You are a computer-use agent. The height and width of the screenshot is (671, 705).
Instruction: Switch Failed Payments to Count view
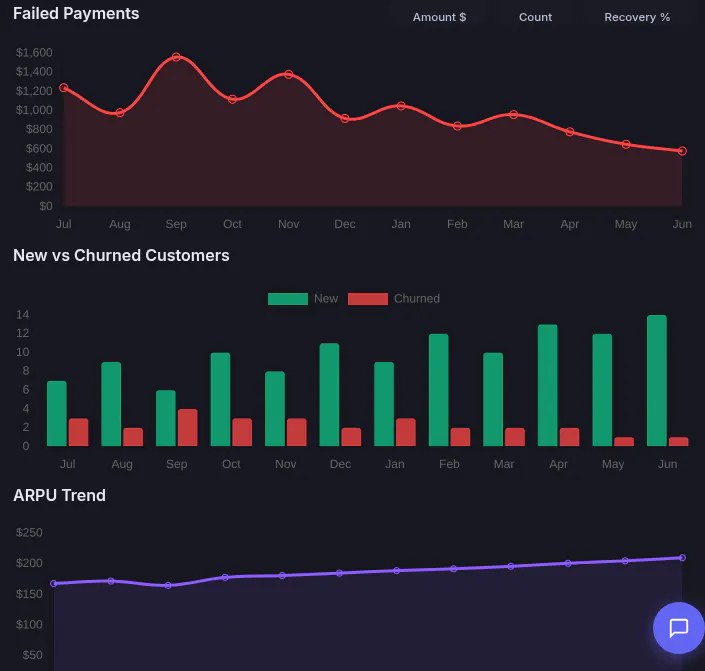(x=535, y=17)
